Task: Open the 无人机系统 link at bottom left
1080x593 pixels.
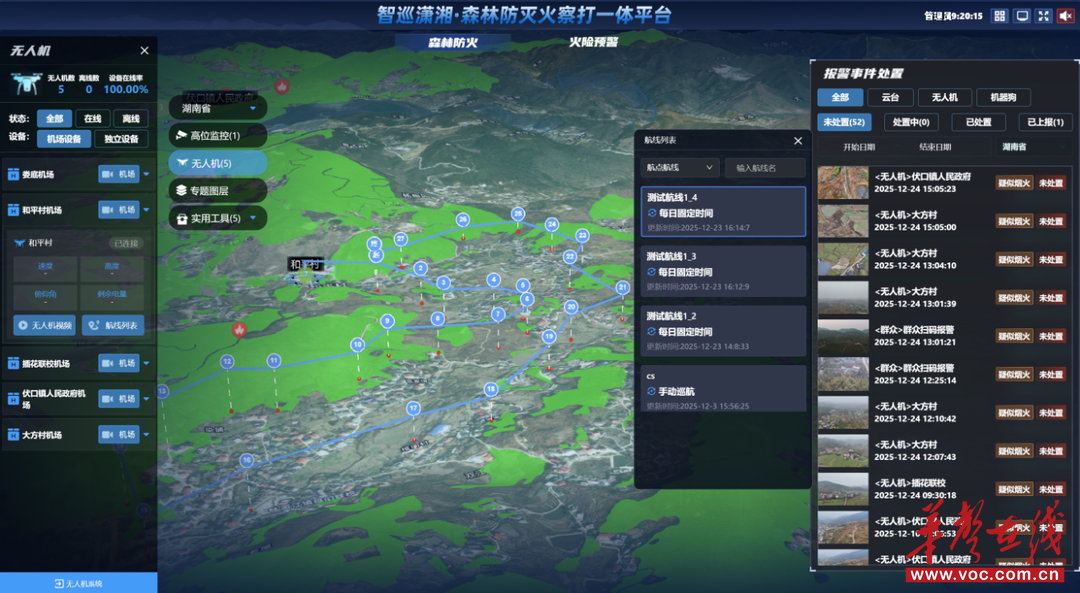Action: (78, 583)
